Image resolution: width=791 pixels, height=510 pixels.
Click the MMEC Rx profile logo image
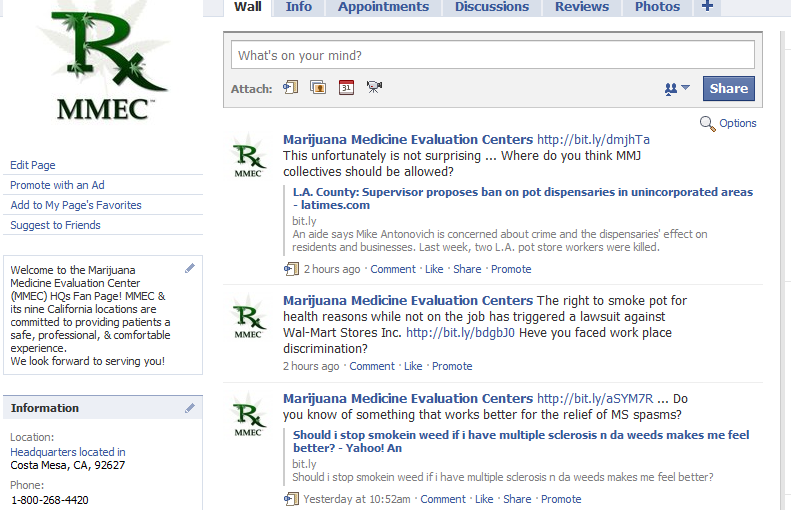coord(103,66)
